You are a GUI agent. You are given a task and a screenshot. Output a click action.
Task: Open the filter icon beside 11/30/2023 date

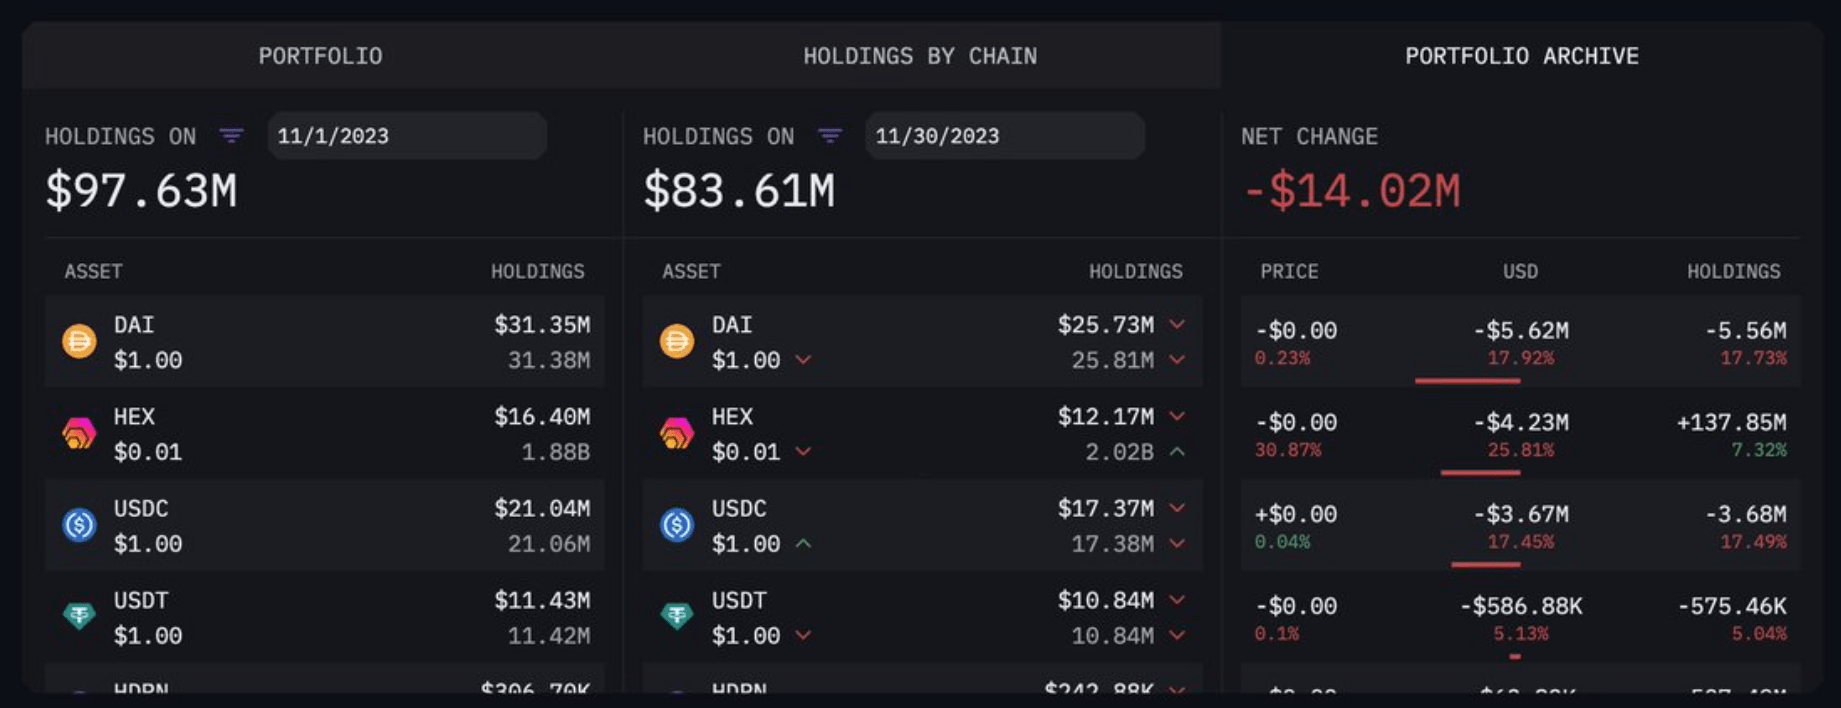(x=830, y=136)
